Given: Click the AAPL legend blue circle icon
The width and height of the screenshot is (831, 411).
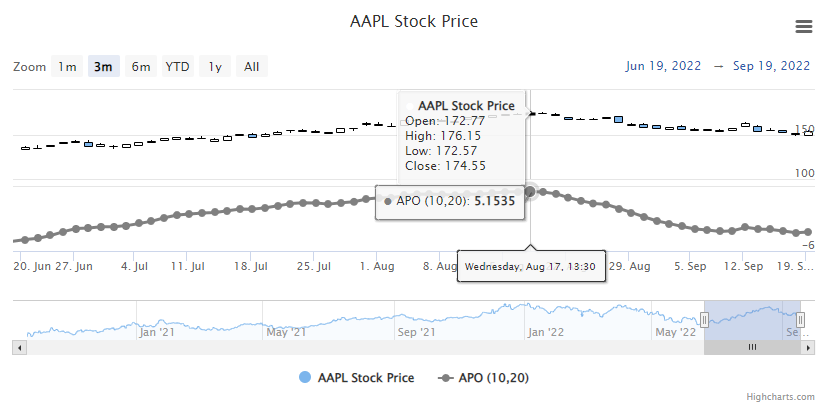Looking at the screenshot, I should point(305,378).
